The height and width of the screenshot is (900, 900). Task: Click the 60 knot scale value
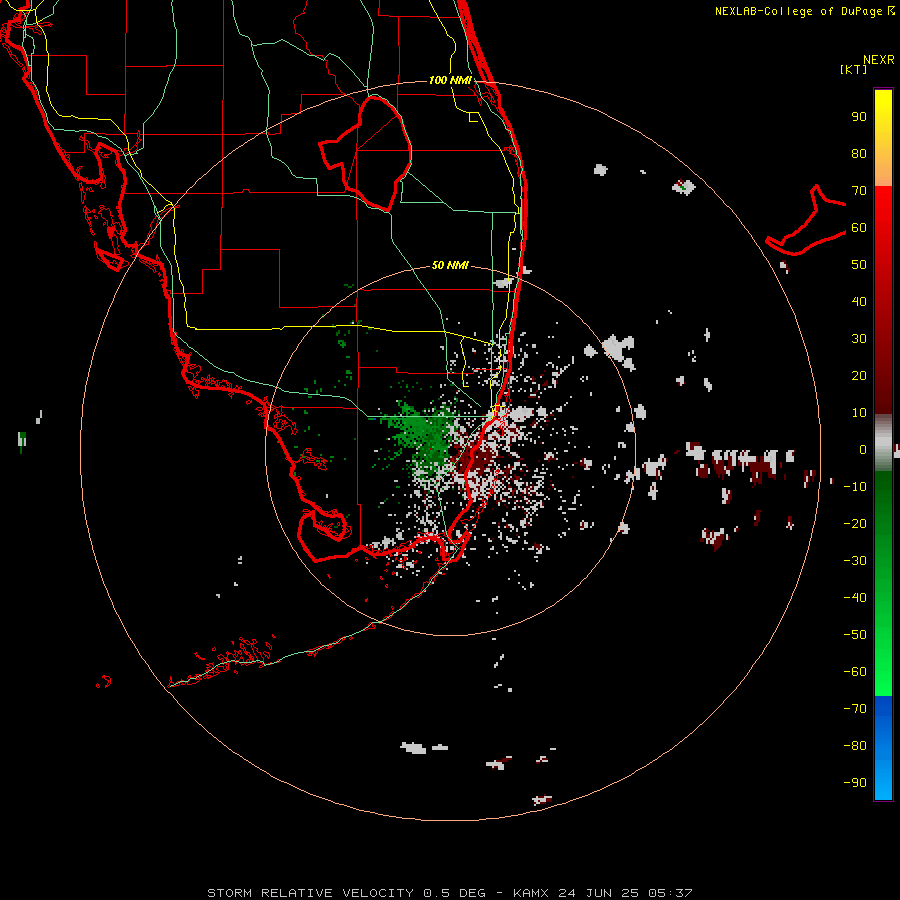(859, 228)
